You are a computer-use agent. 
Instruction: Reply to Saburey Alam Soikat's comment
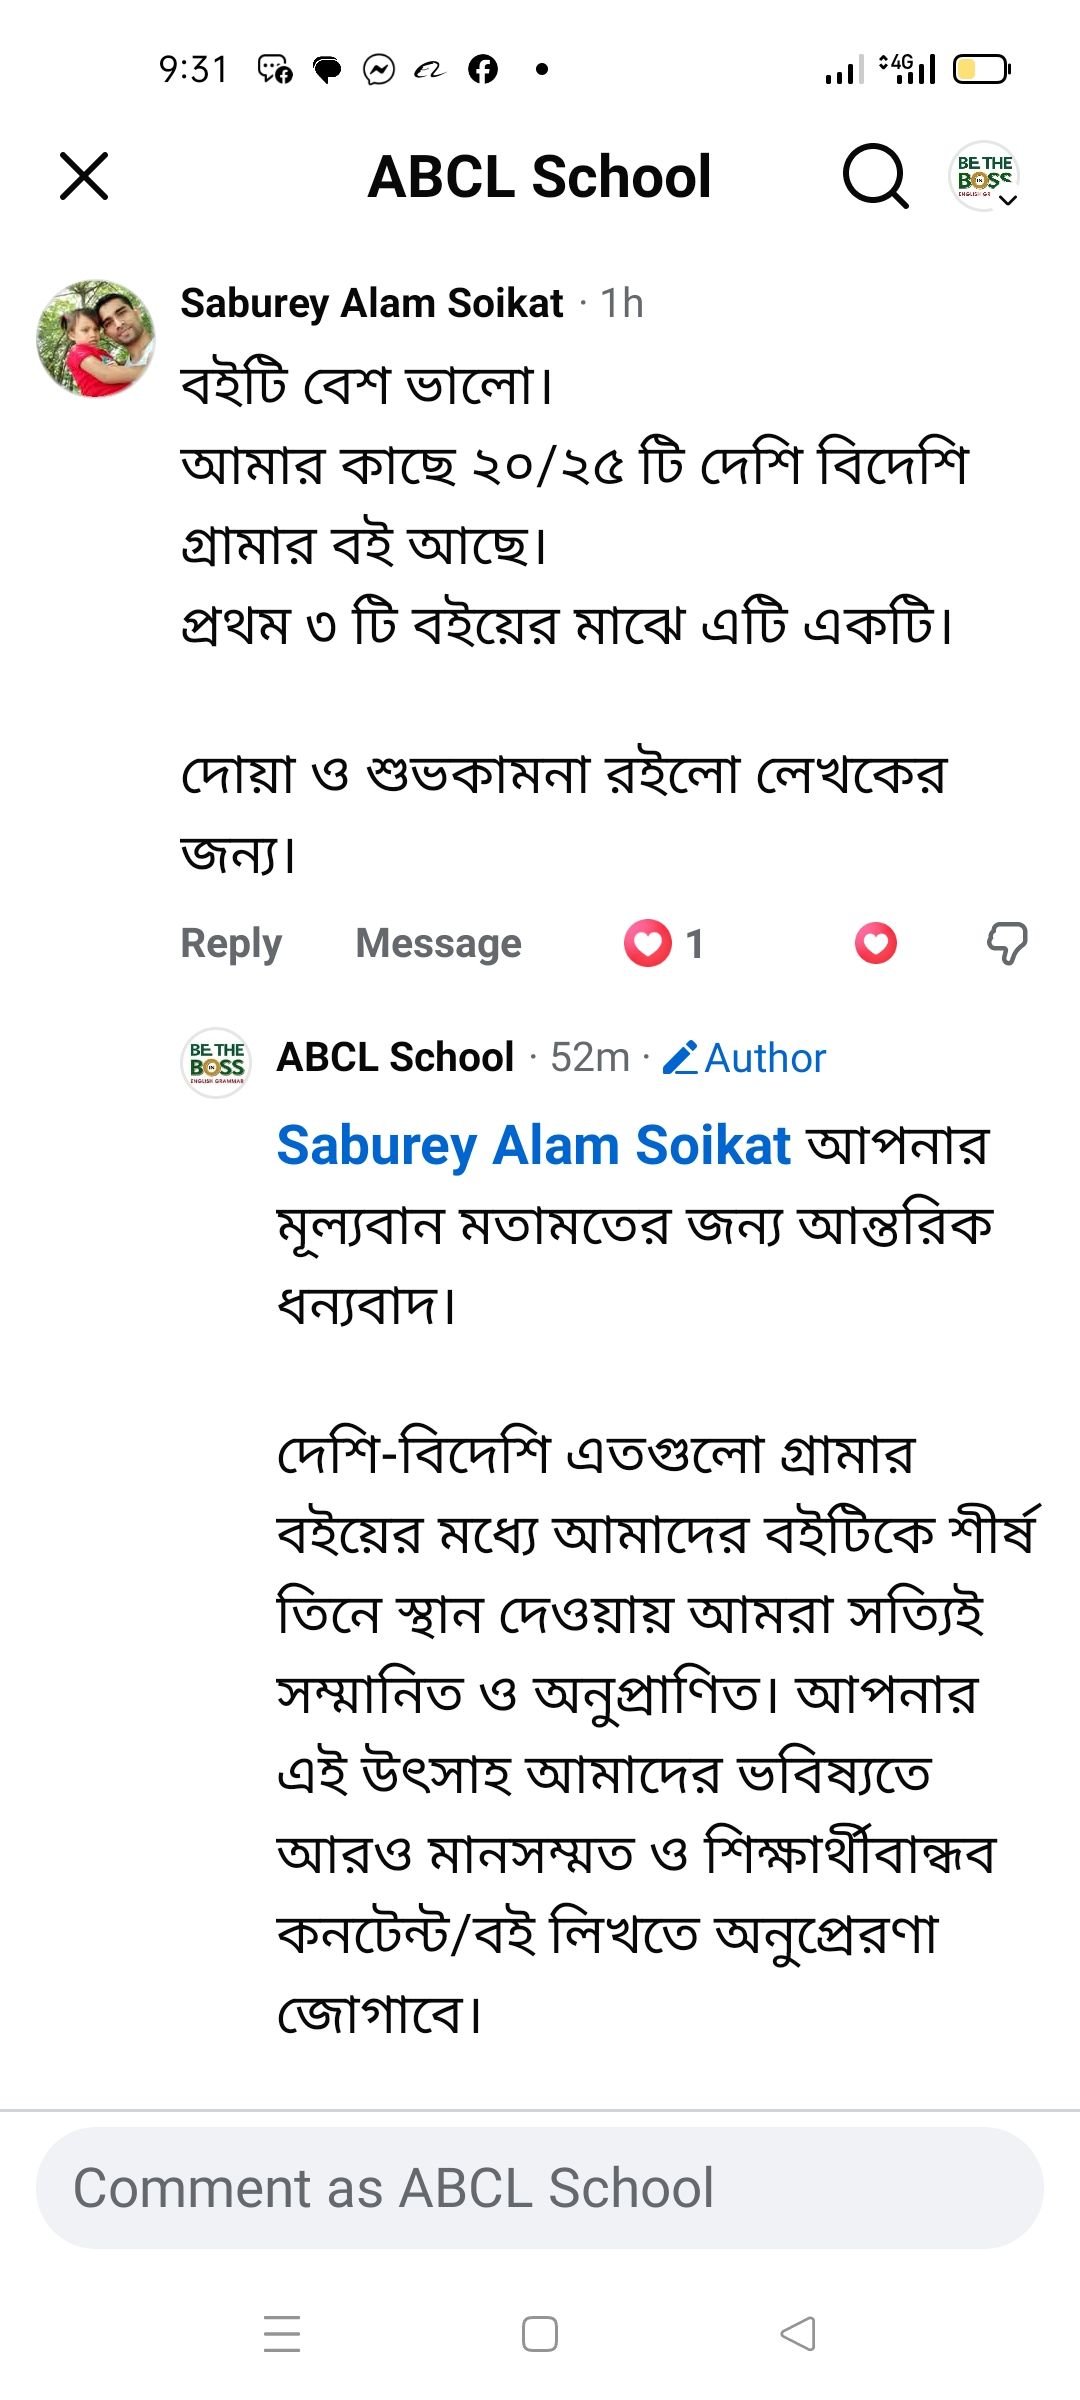pos(231,943)
